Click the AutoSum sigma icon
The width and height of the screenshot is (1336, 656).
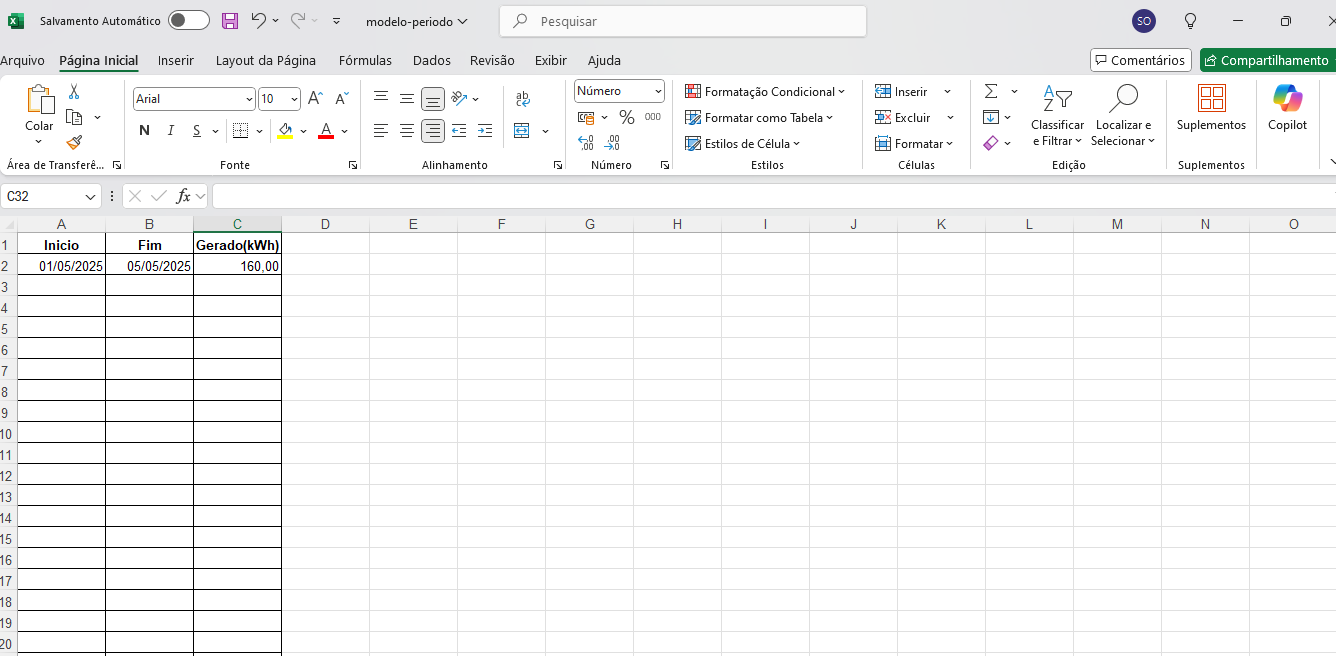(991, 91)
